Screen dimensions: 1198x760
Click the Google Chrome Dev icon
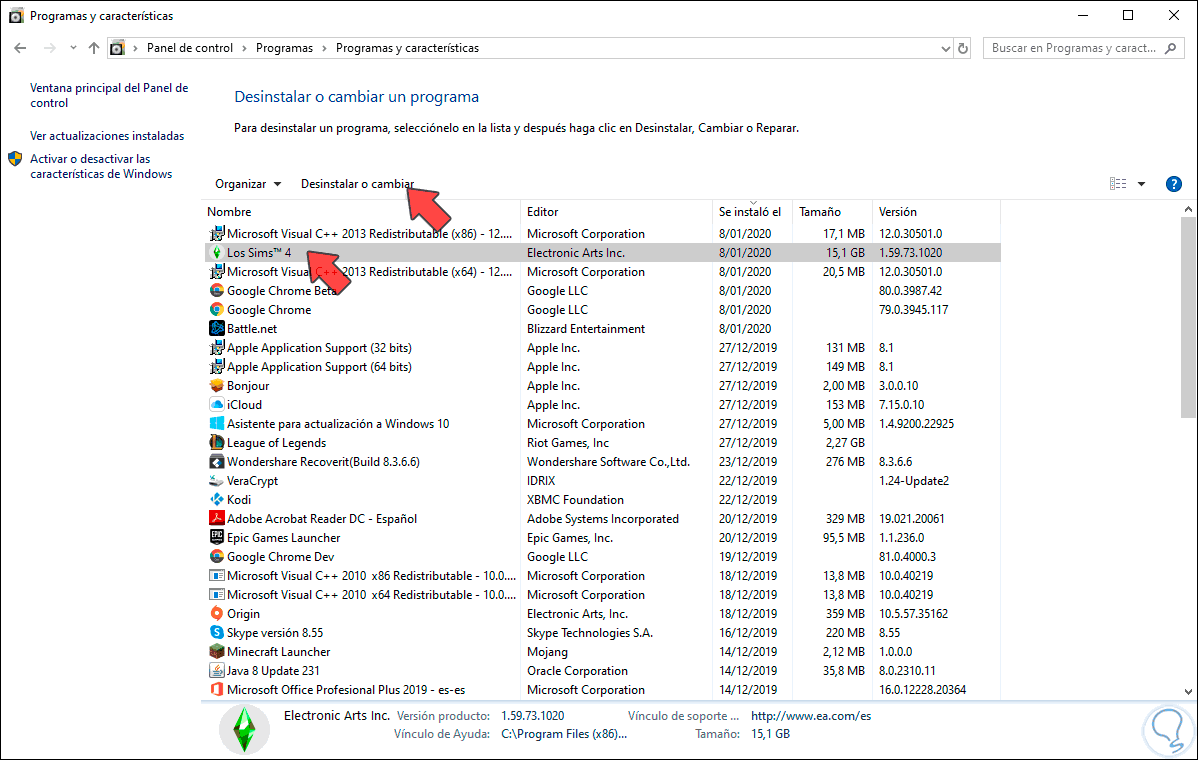coord(217,557)
